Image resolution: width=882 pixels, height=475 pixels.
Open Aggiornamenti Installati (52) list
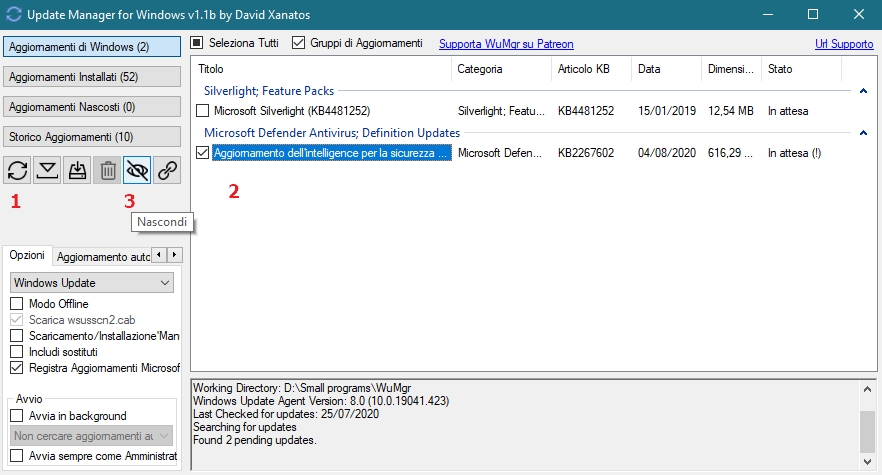click(92, 77)
